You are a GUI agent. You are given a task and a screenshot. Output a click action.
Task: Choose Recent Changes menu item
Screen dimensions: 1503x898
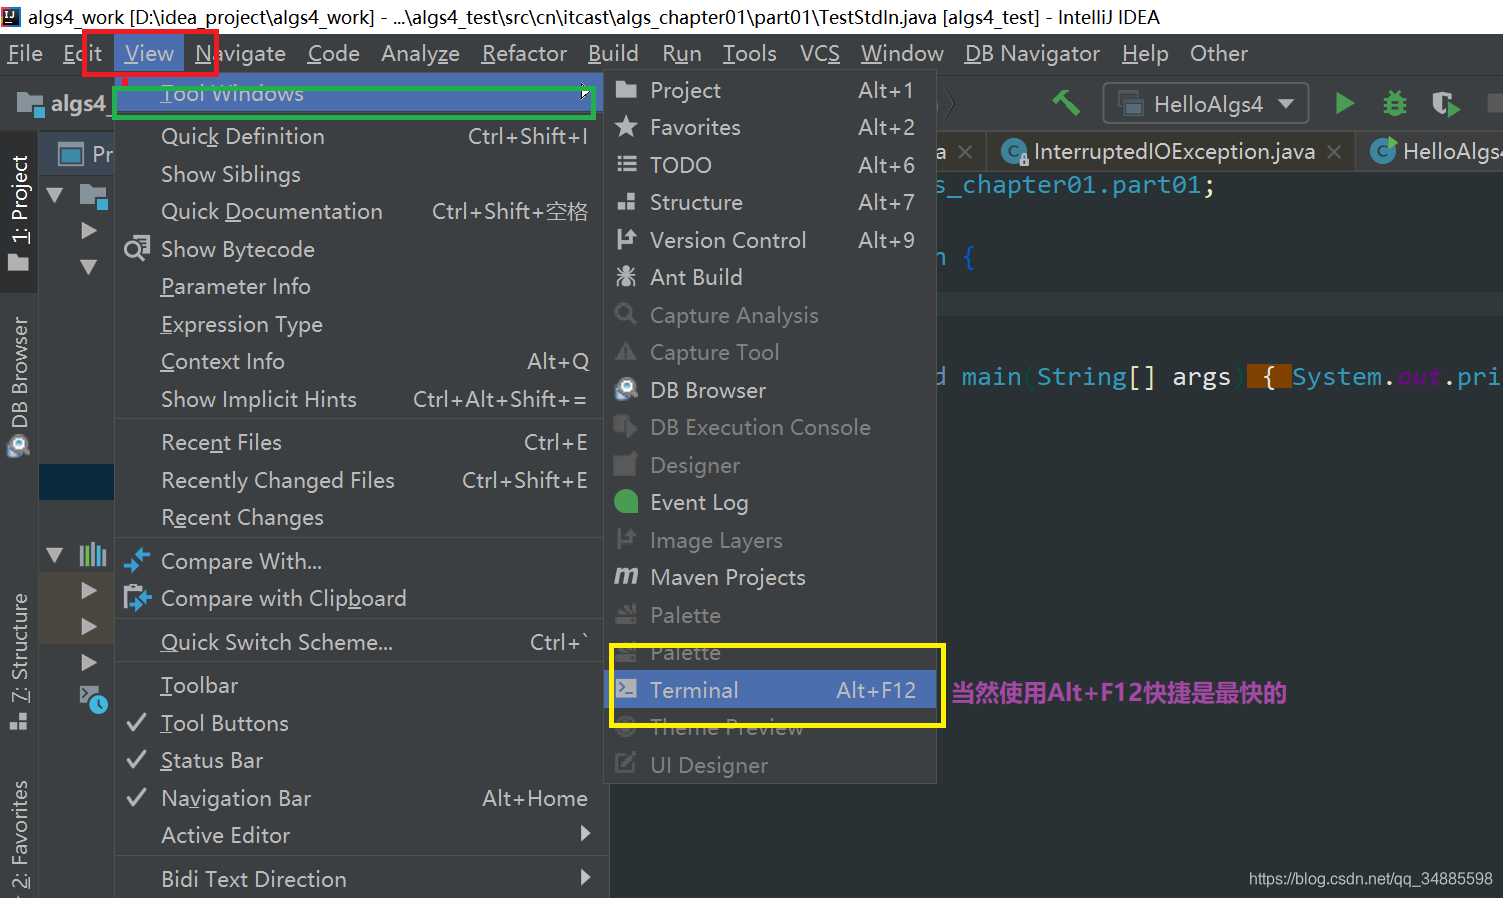(361, 517)
